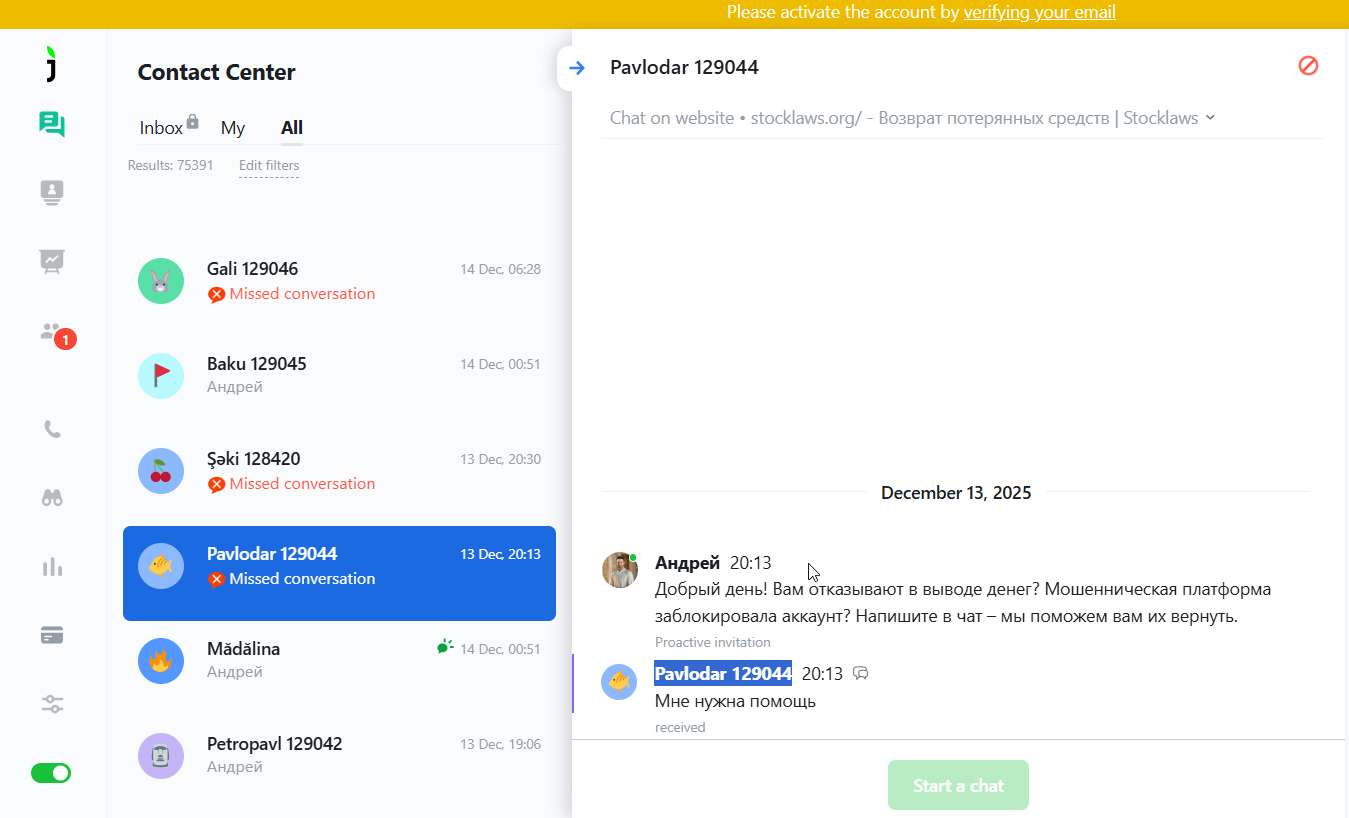
Task: Open the Petropavl 129042 conversation
Action: coord(339,755)
